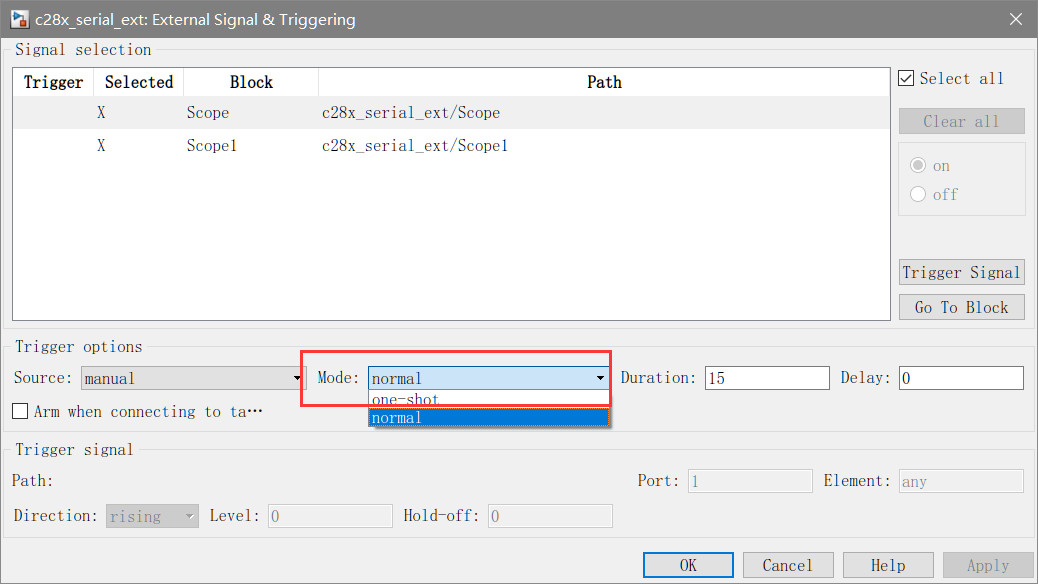
Task: Click the Cancel button
Action: click(x=788, y=565)
